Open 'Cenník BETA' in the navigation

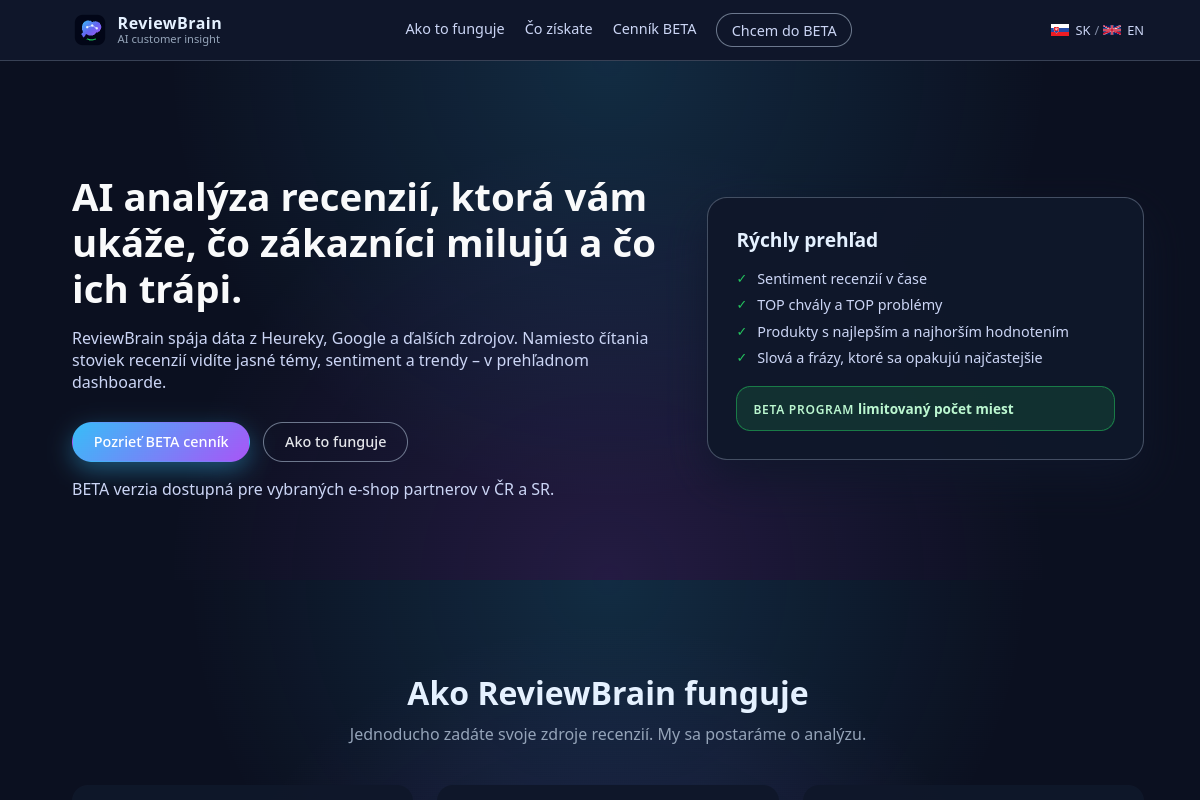click(654, 29)
